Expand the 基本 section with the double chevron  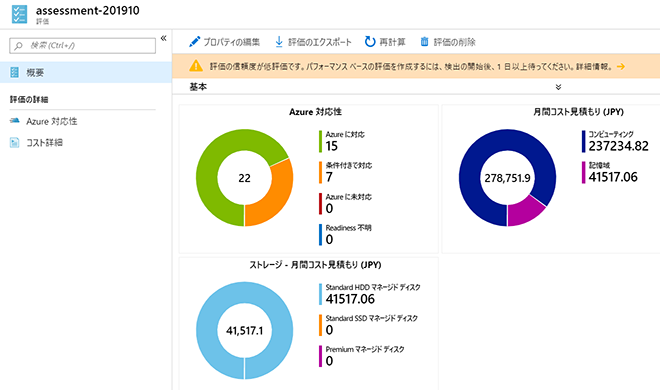[558, 87]
